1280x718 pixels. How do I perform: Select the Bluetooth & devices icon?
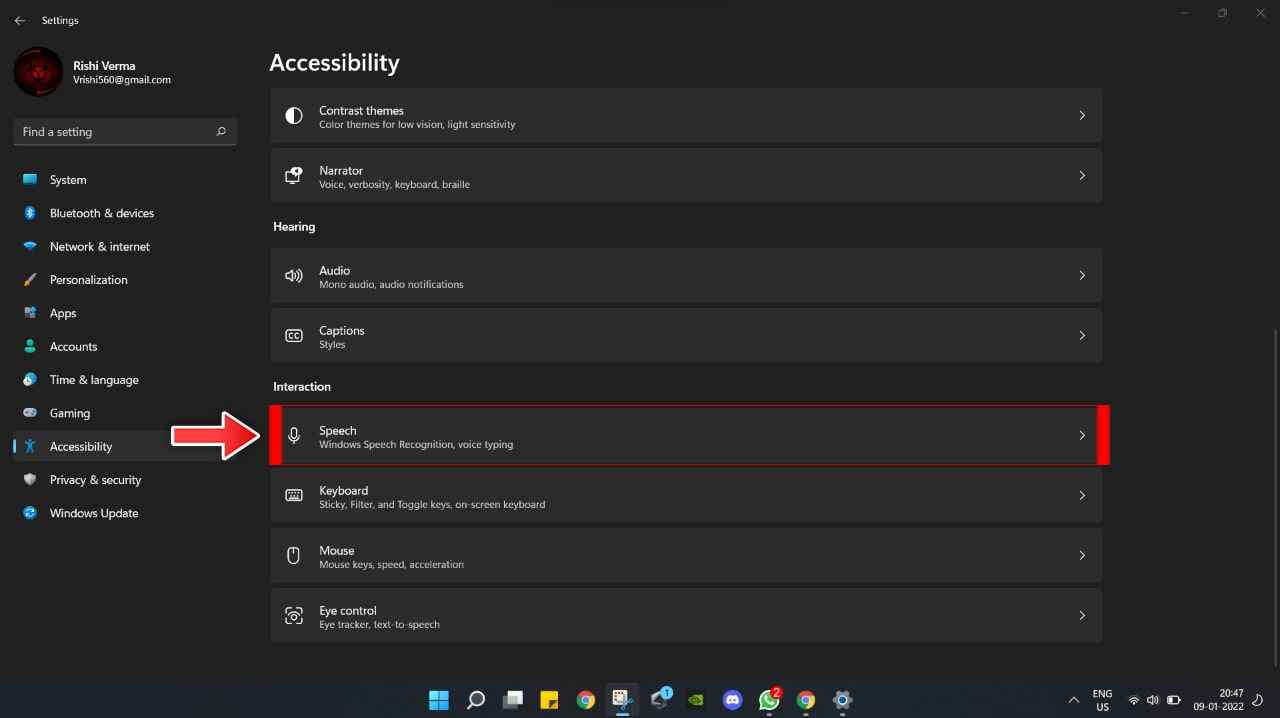click(30, 213)
